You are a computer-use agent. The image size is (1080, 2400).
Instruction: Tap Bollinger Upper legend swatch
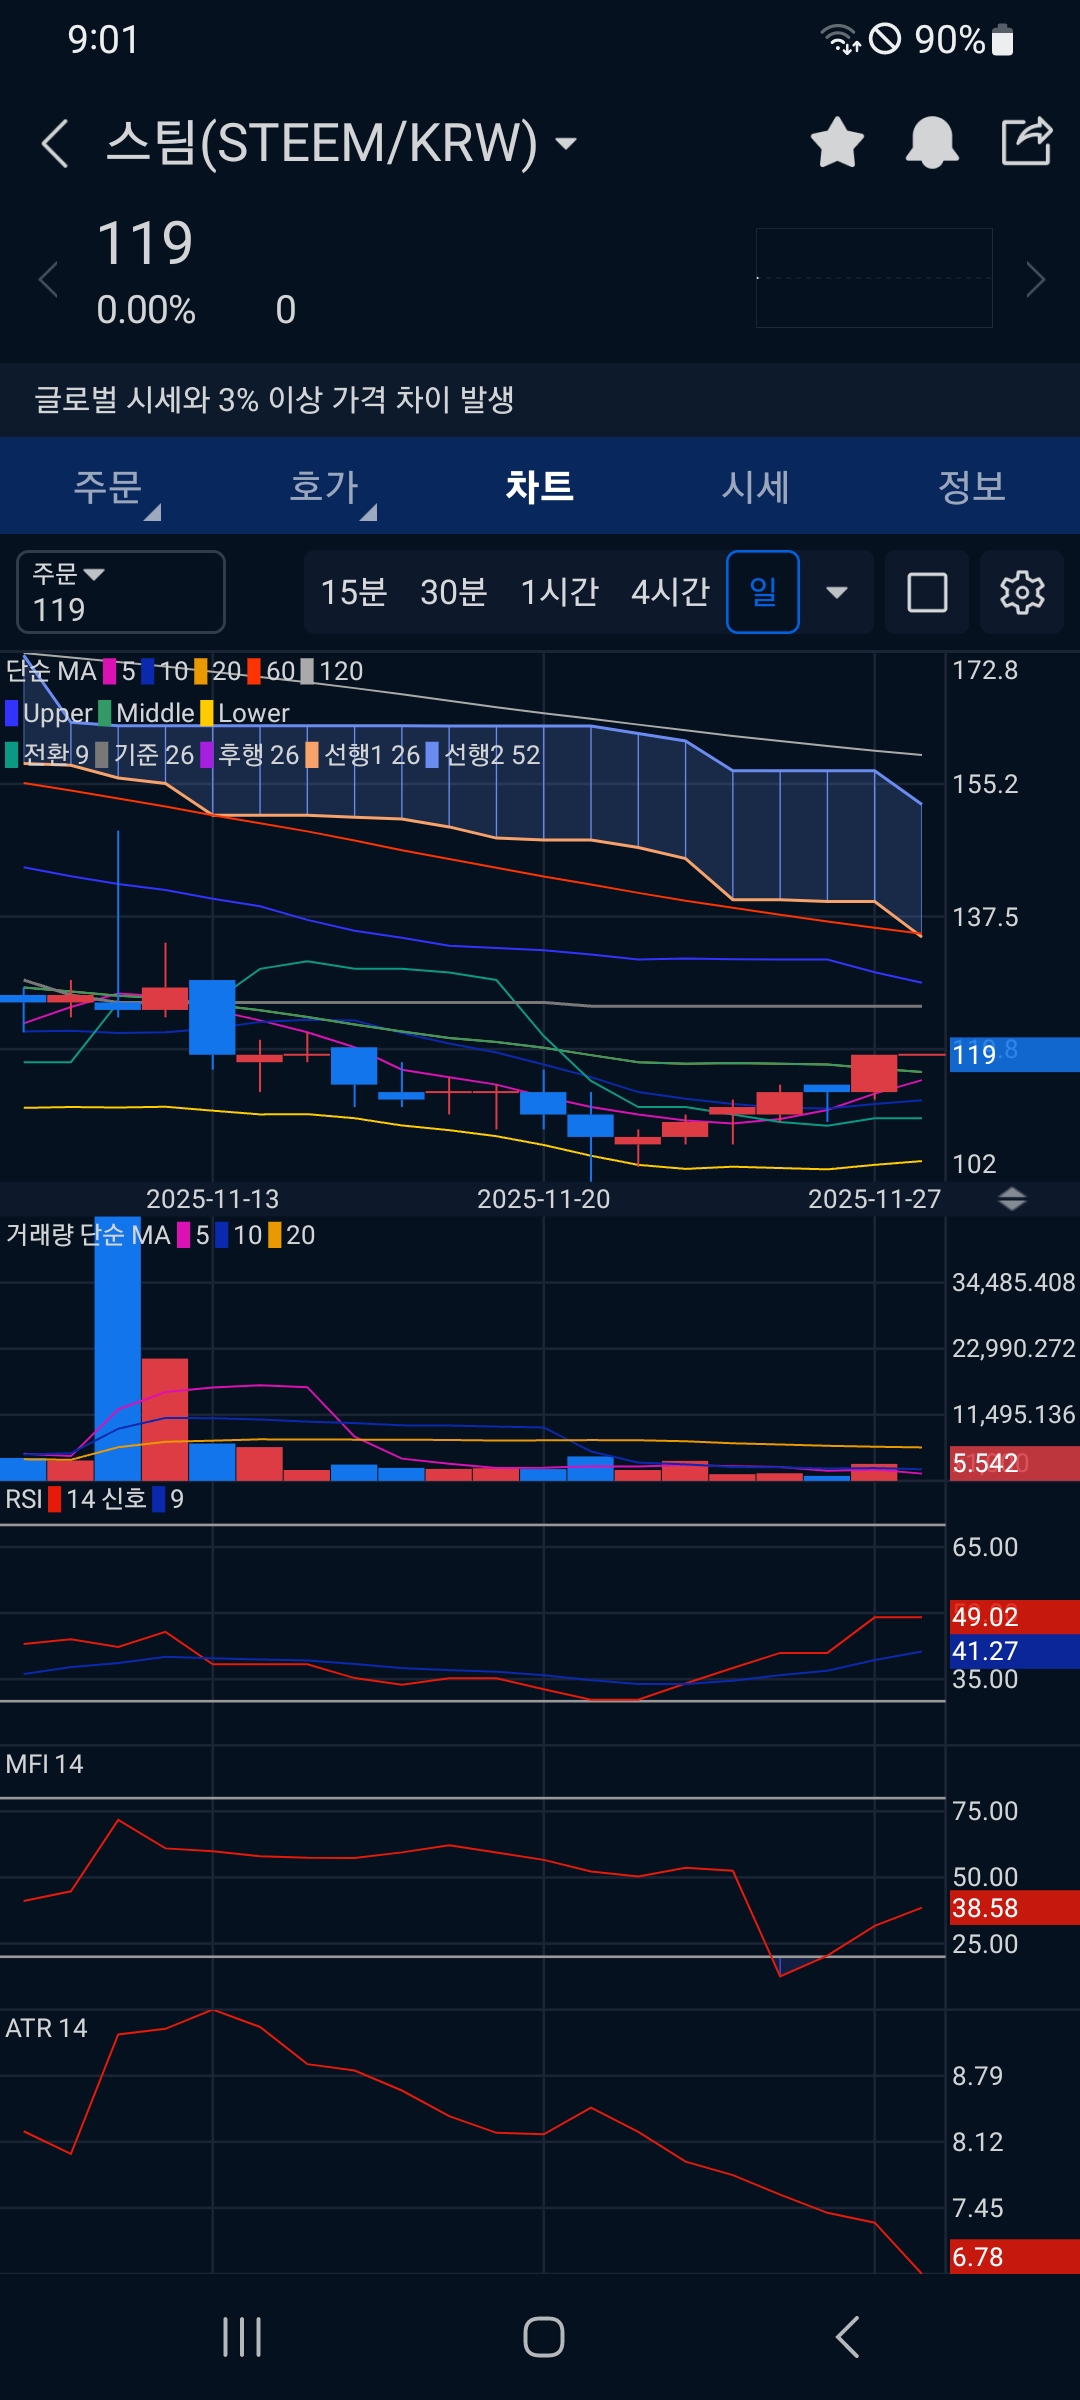pyautogui.click(x=12, y=713)
